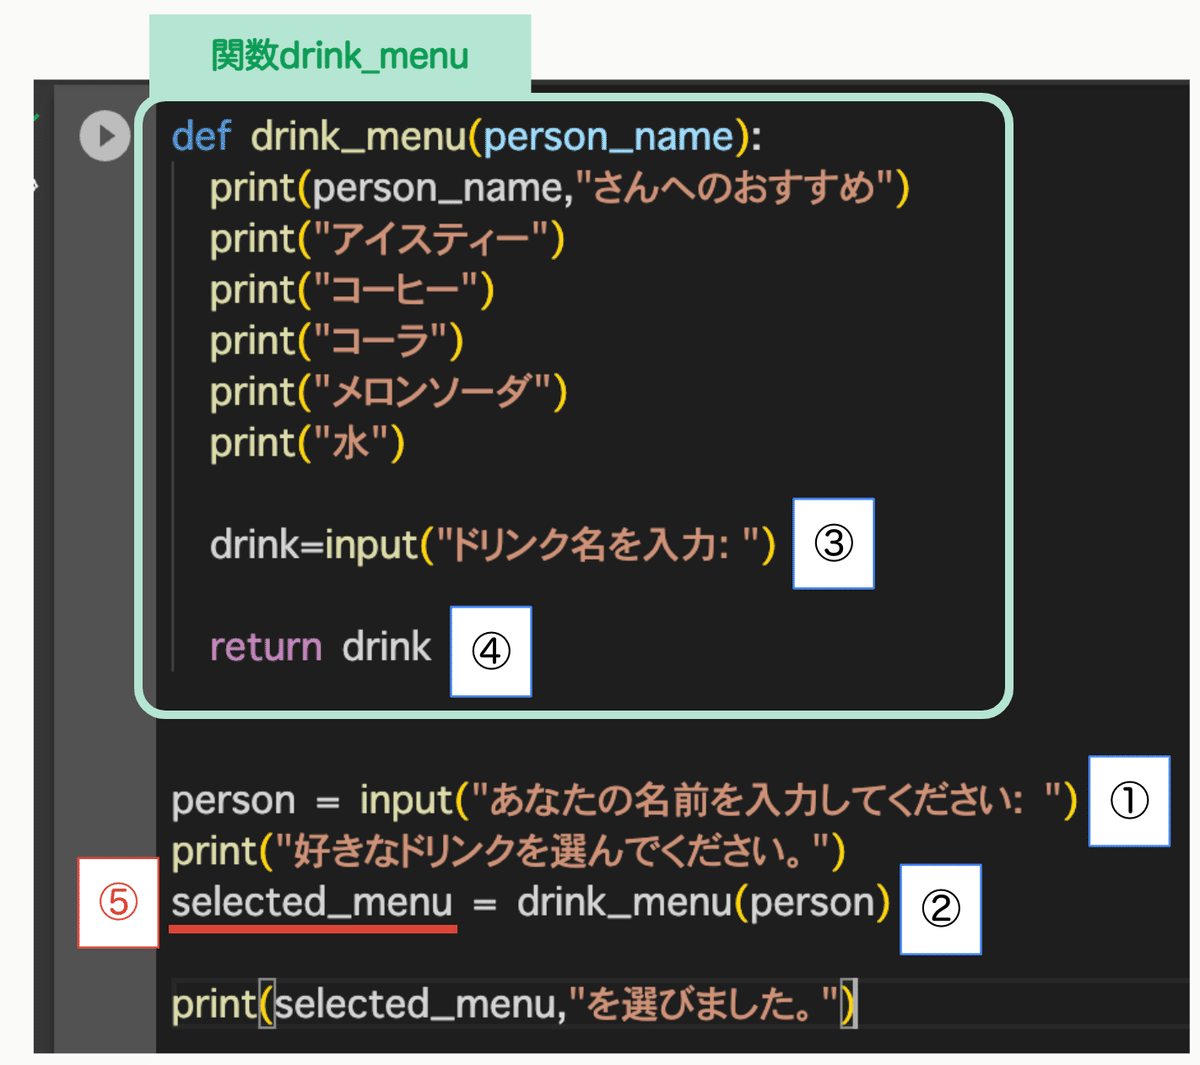The height and width of the screenshot is (1065, 1200).
Task: Click the underlined selected_menu variable
Action: tap(313, 901)
